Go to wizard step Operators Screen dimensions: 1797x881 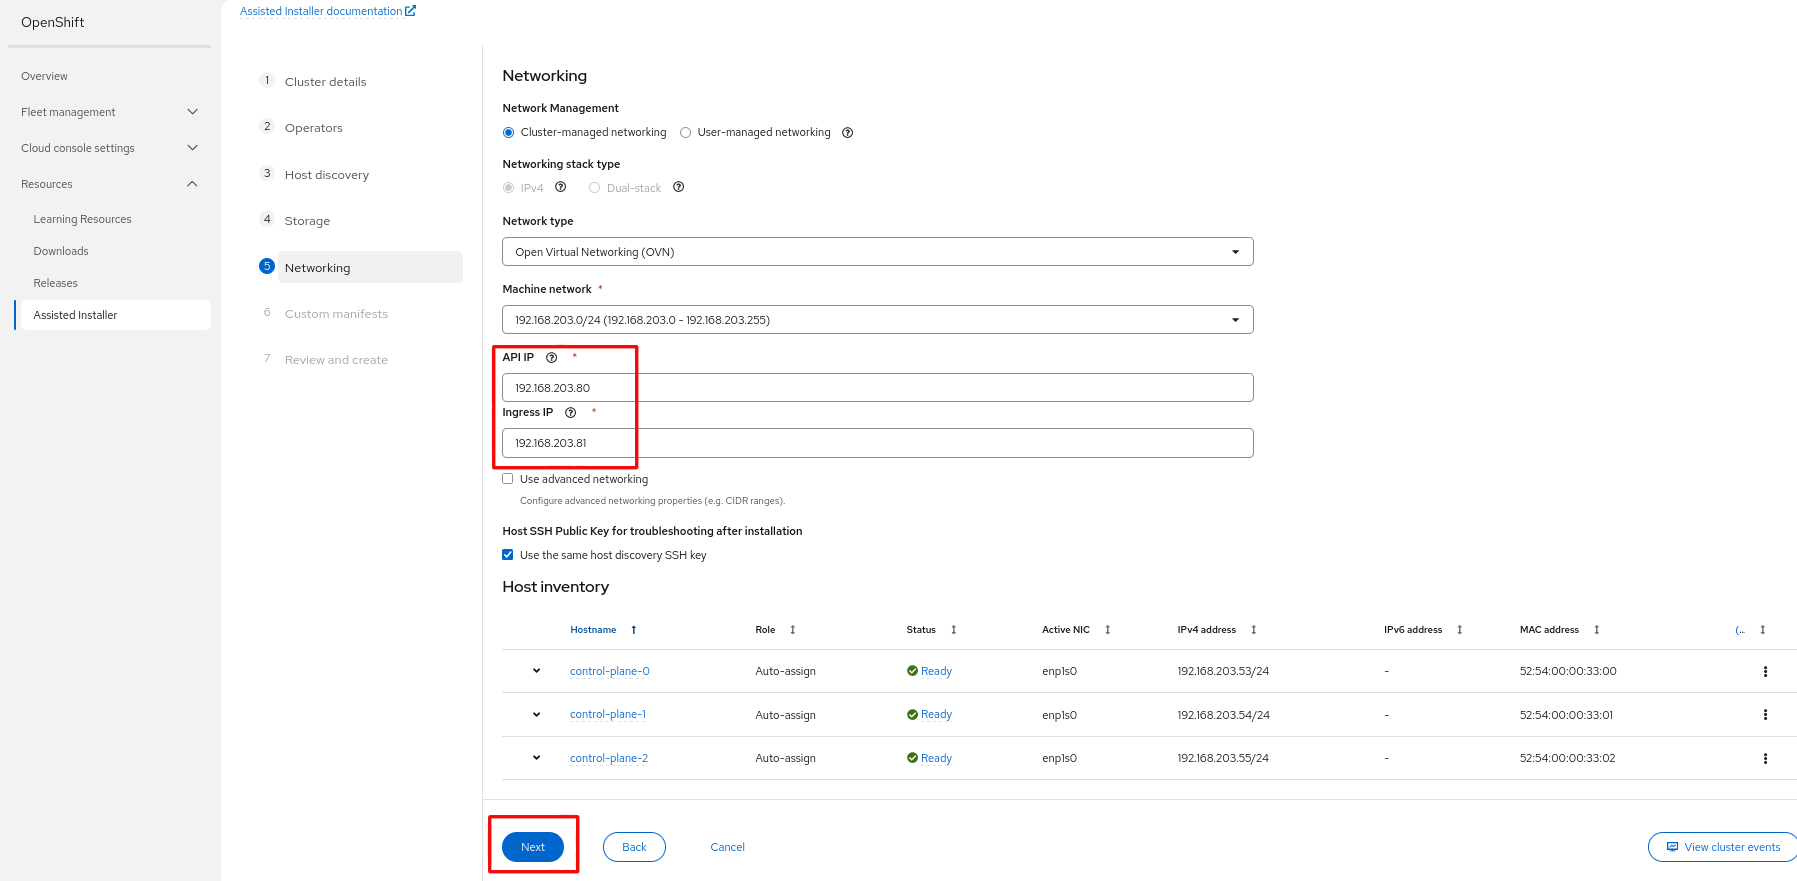[313, 128]
